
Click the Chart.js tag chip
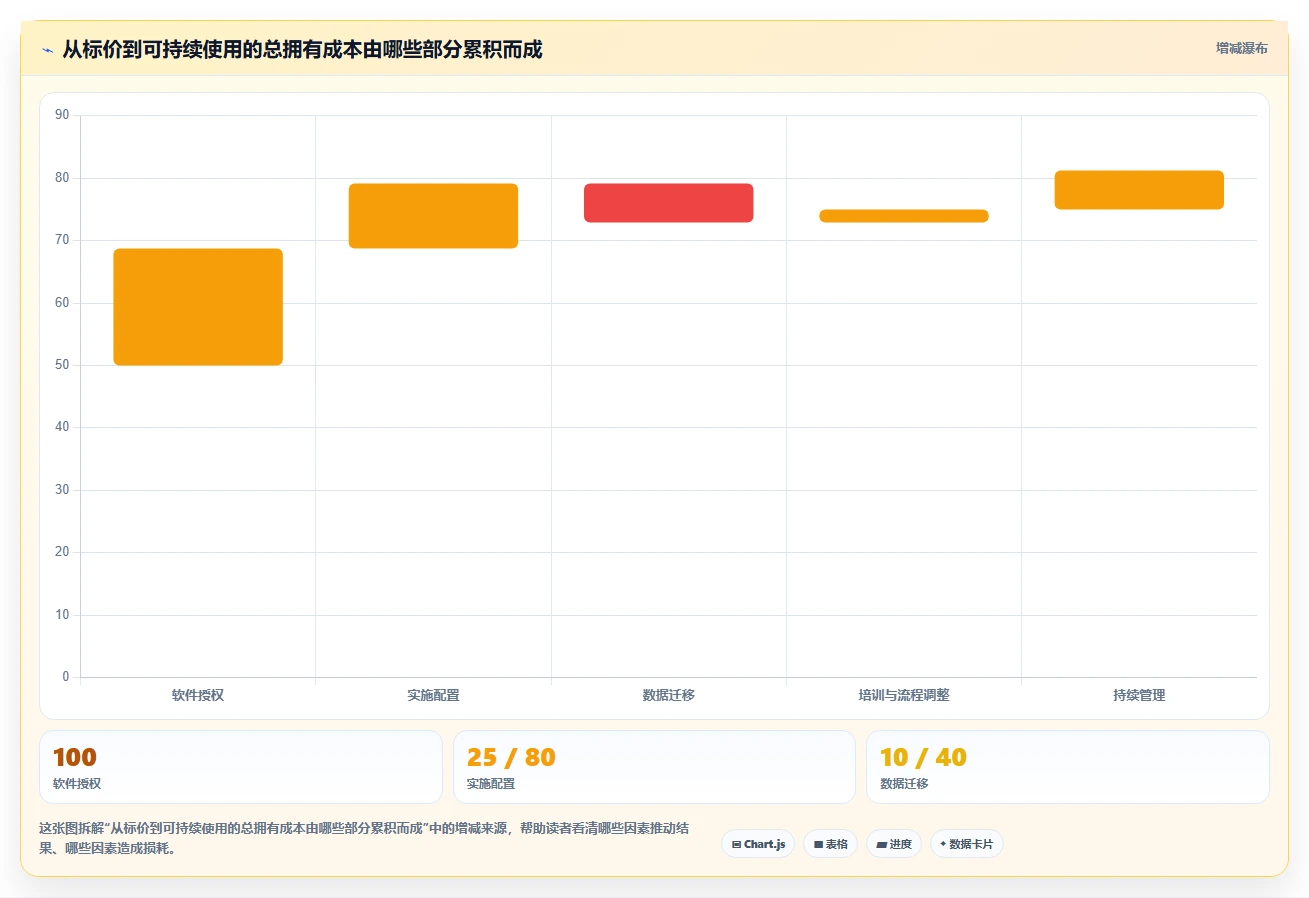tap(758, 844)
